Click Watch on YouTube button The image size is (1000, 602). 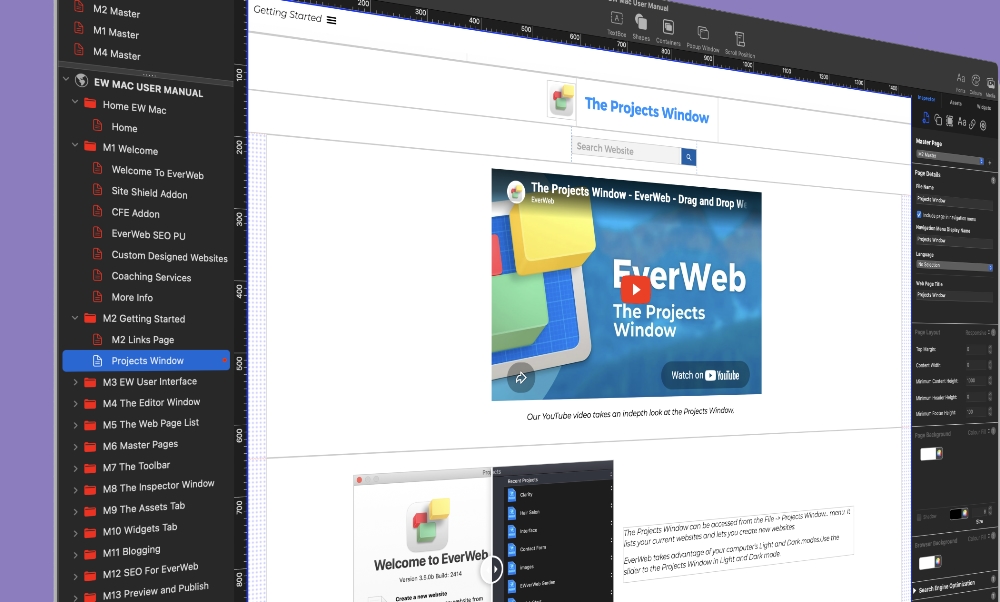(705, 375)
